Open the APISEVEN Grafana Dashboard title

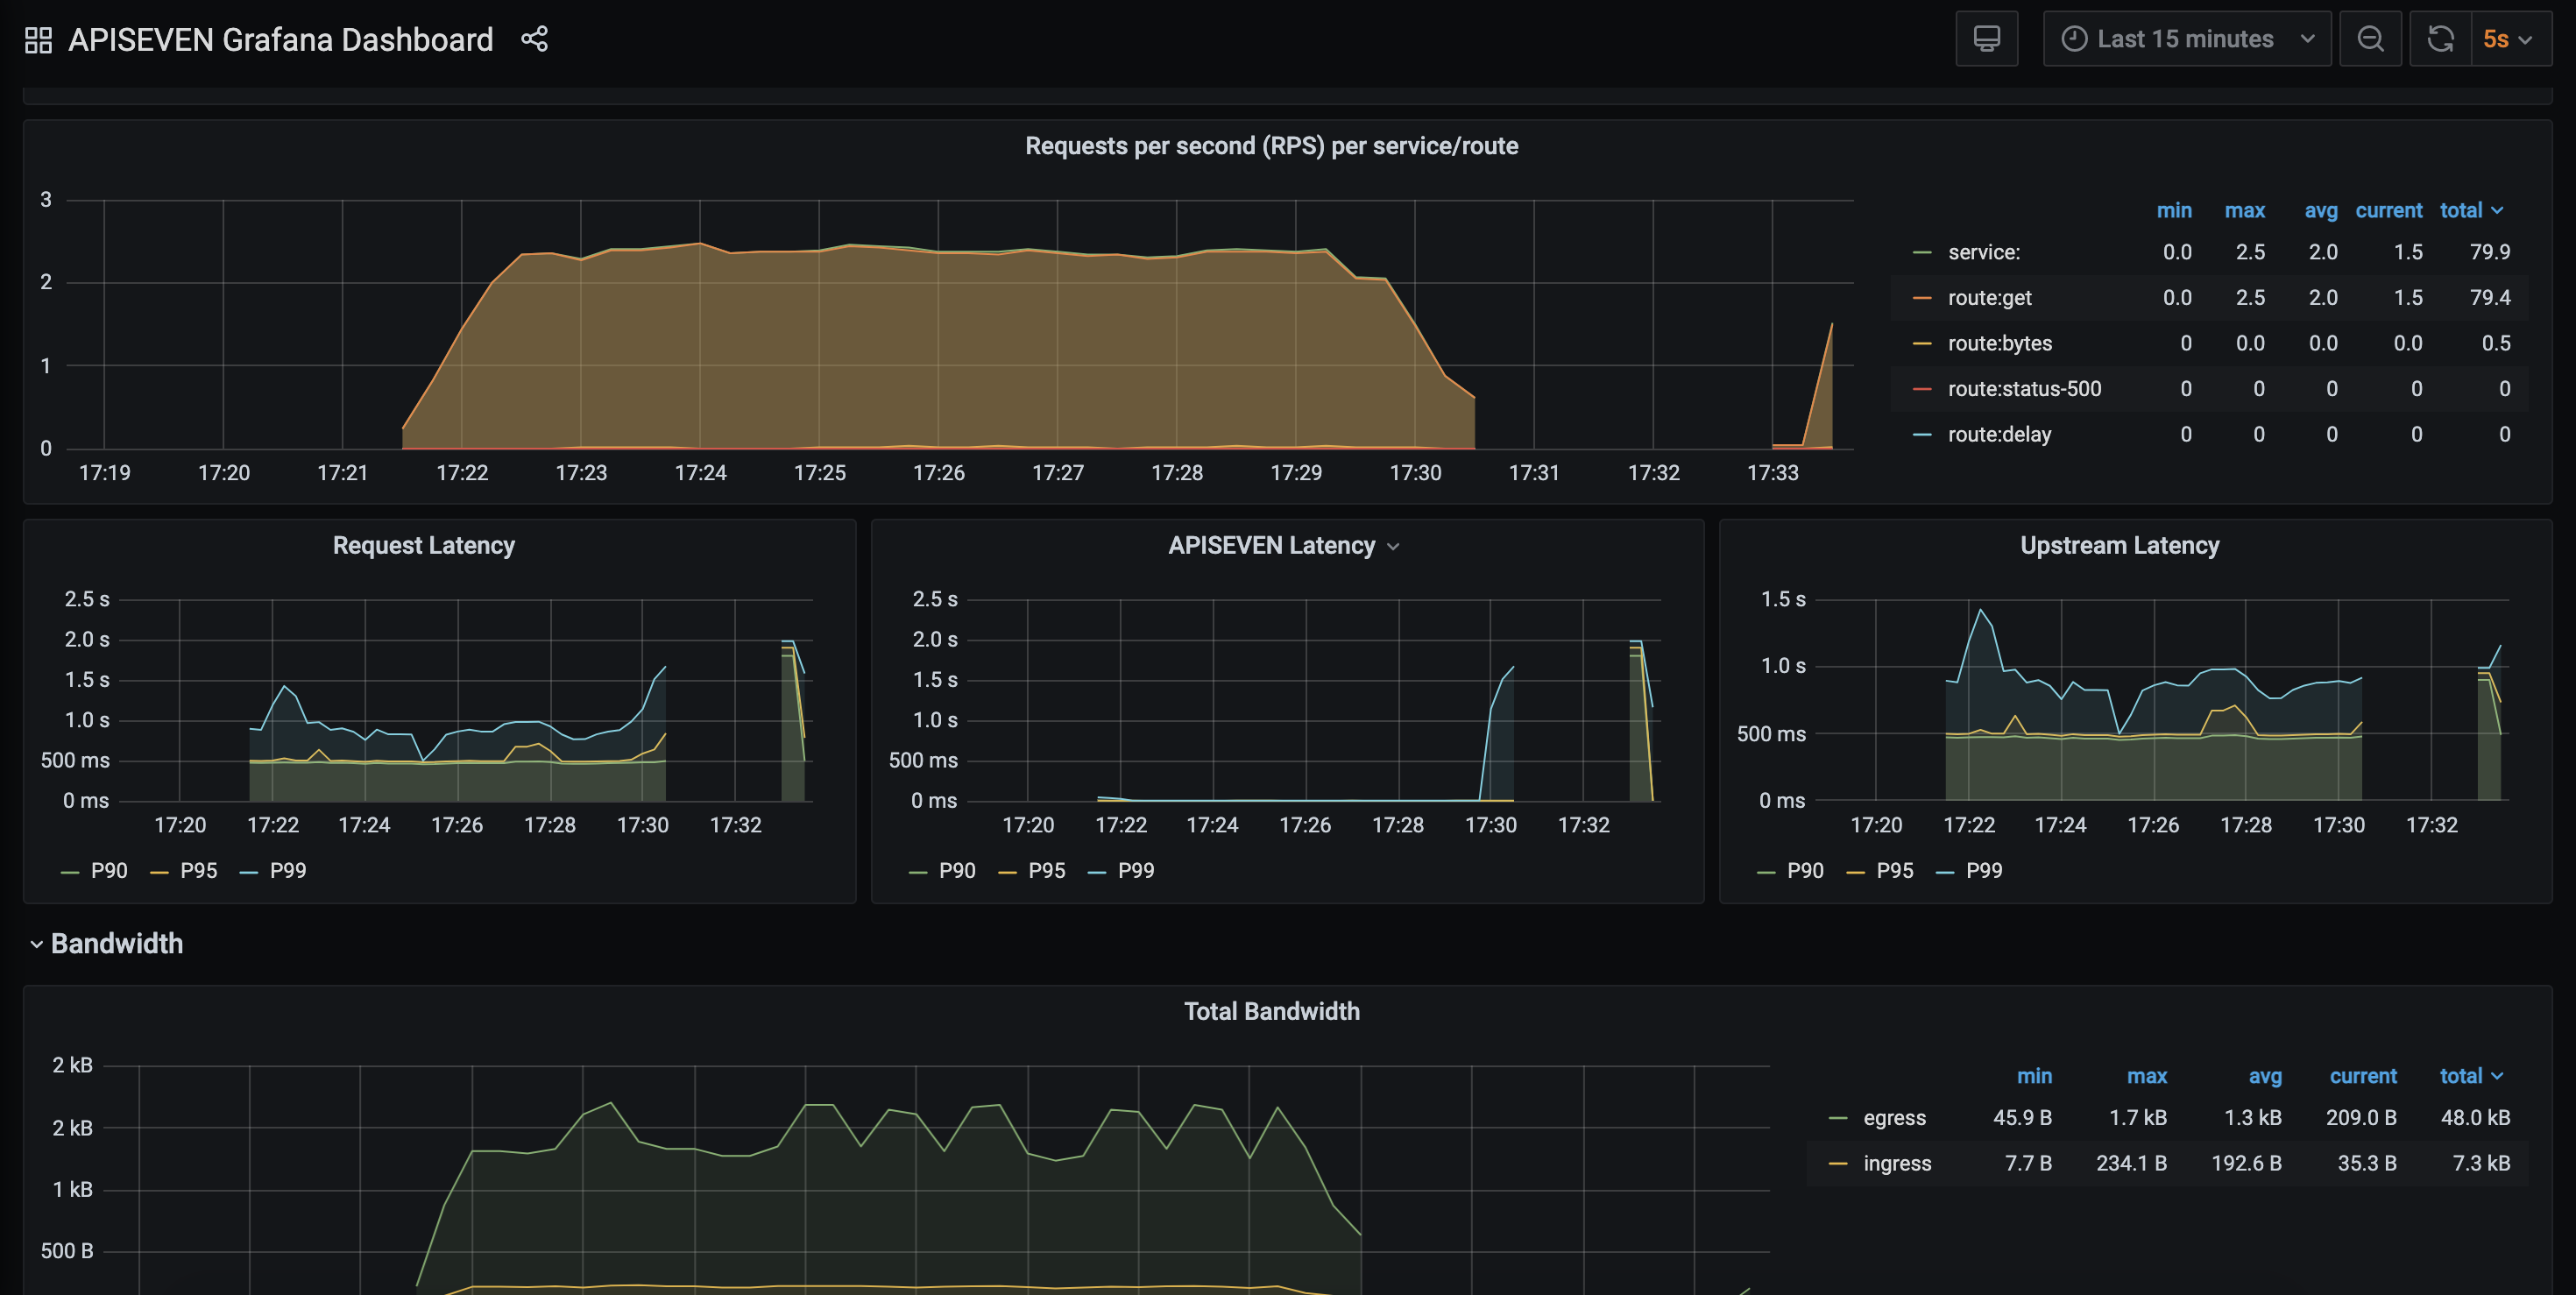tap(281, 39)
